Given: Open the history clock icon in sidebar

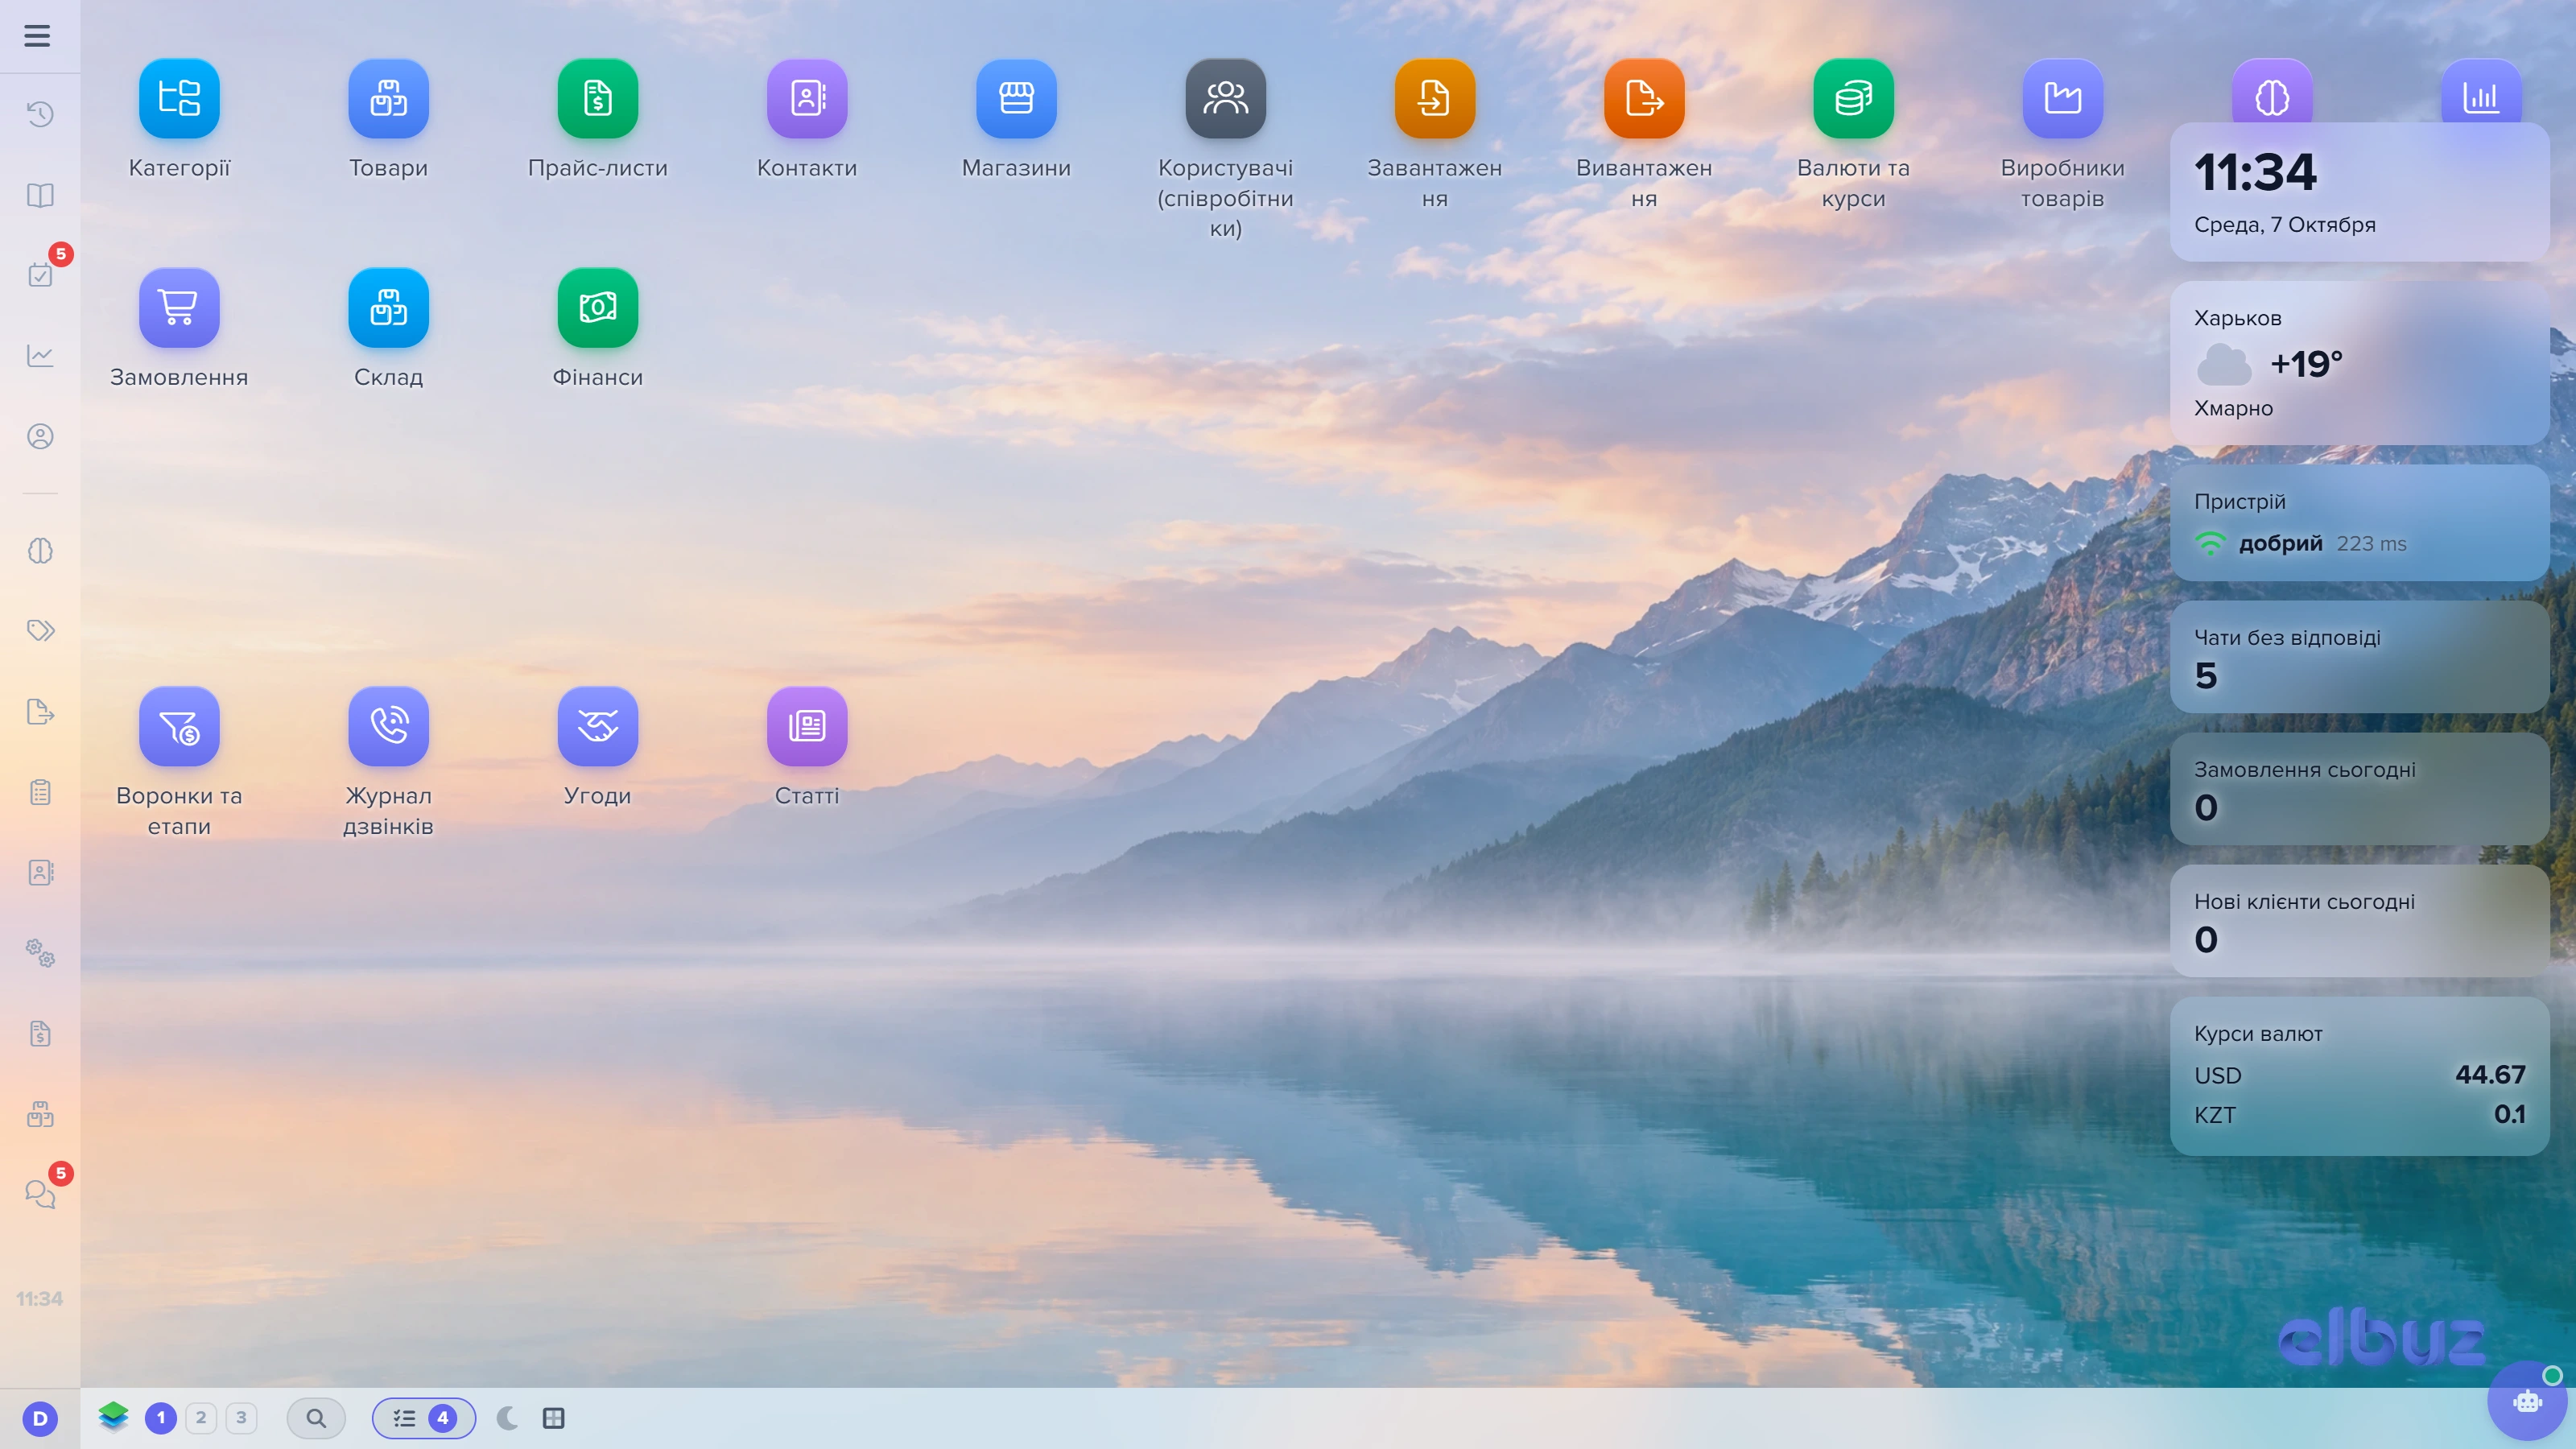Looking at the screenshot, I should (x=40, y=114).
